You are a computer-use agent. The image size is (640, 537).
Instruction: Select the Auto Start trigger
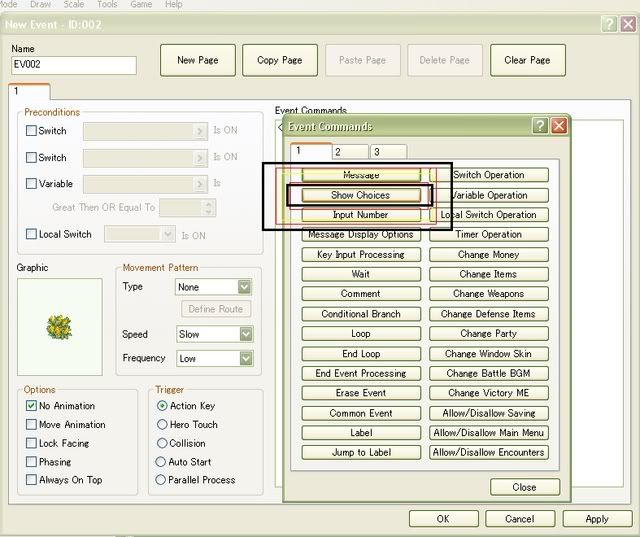coord(161,462)
